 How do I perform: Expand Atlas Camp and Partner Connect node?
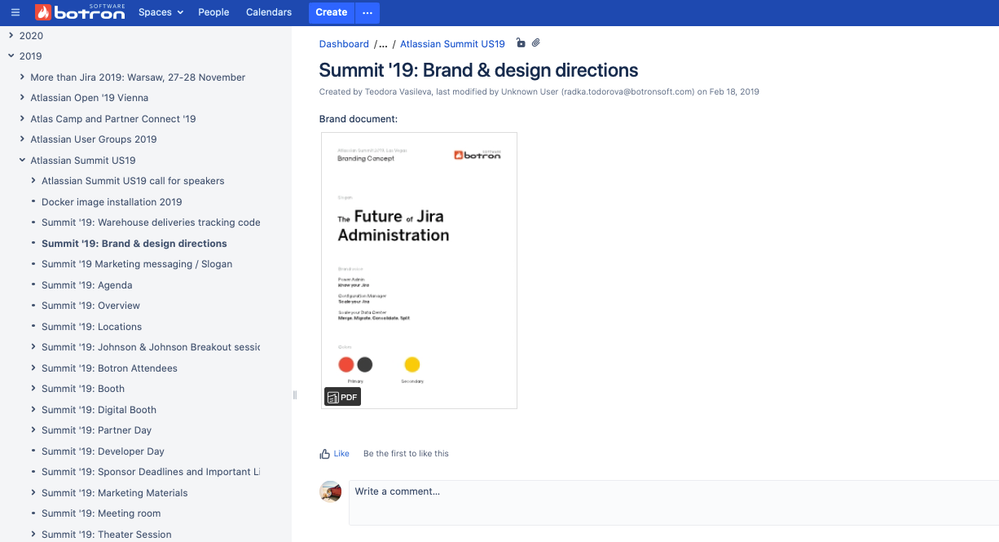(22, 118)
